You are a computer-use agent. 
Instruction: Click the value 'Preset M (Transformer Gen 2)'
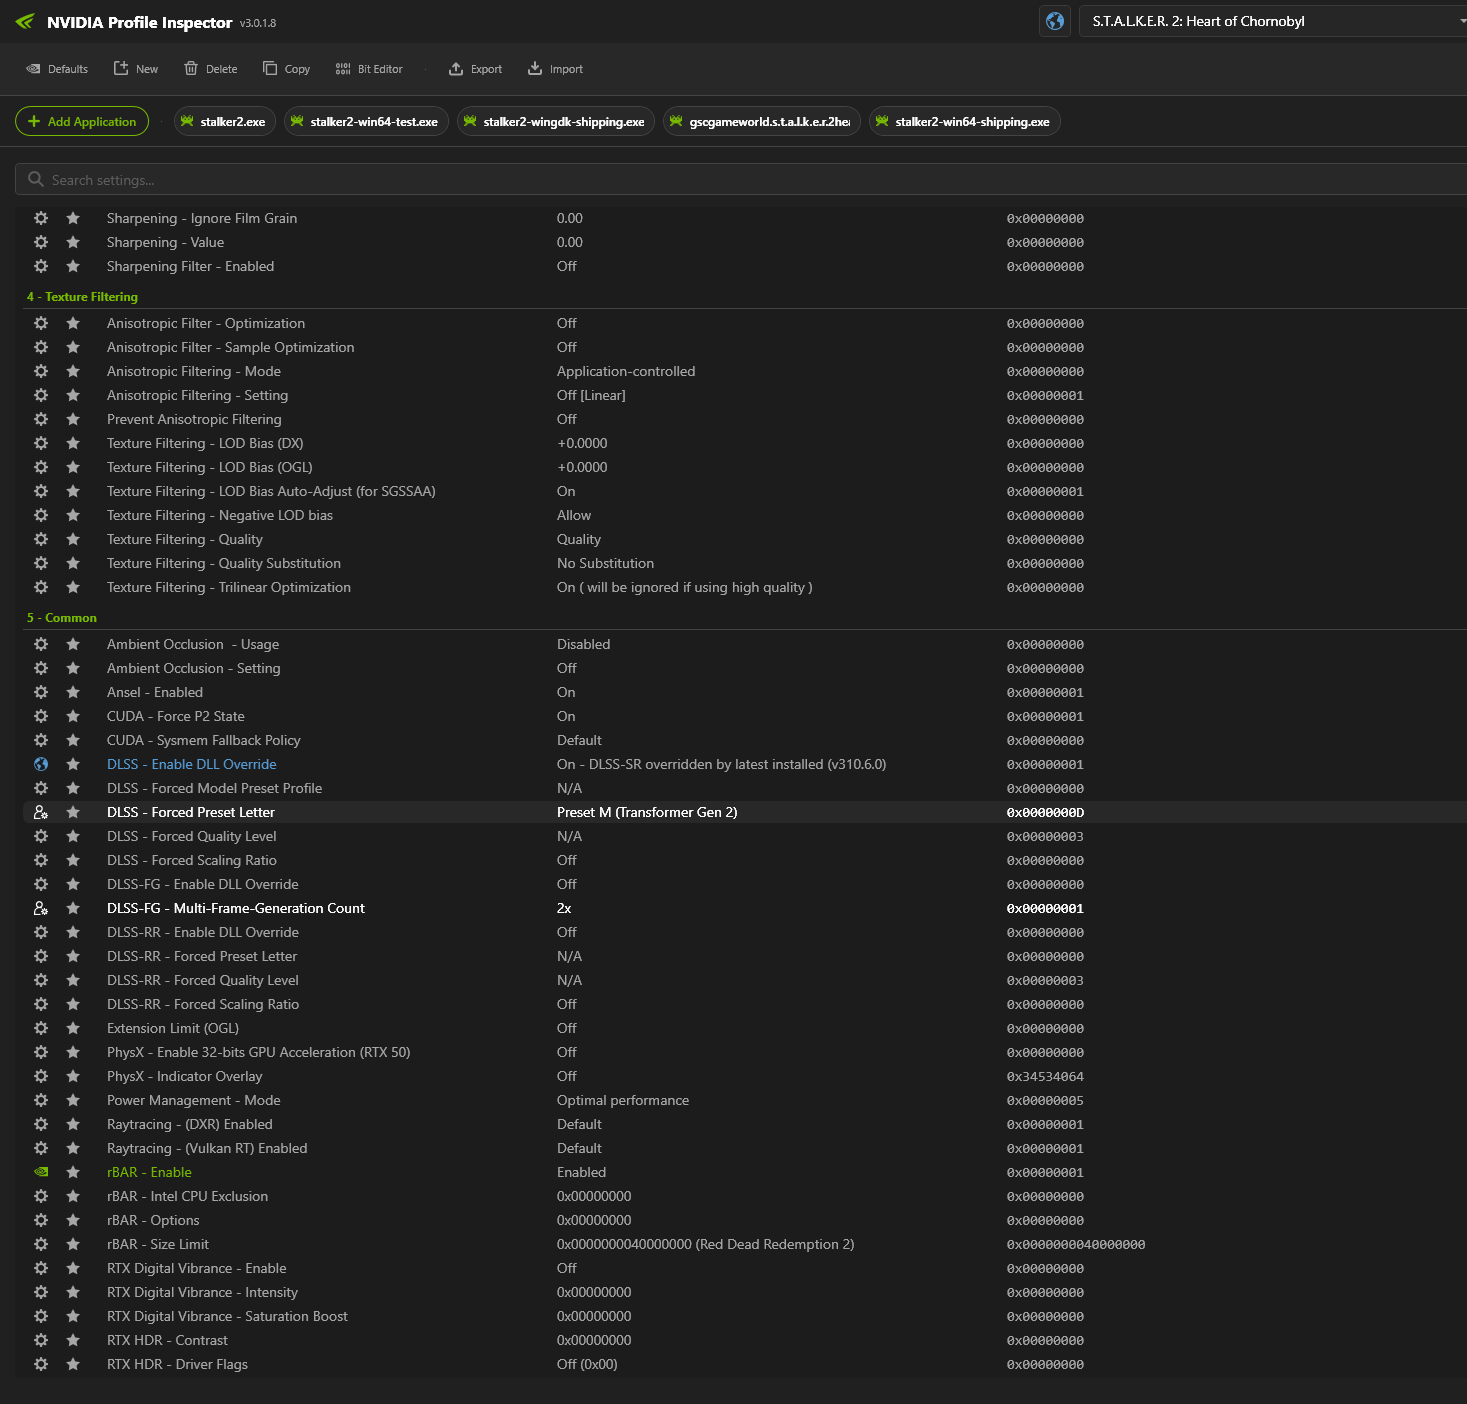[647, 812]
